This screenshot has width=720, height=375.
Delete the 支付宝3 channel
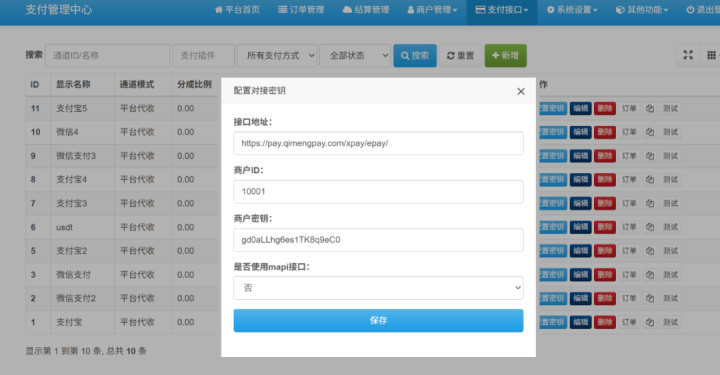(605, 203)
